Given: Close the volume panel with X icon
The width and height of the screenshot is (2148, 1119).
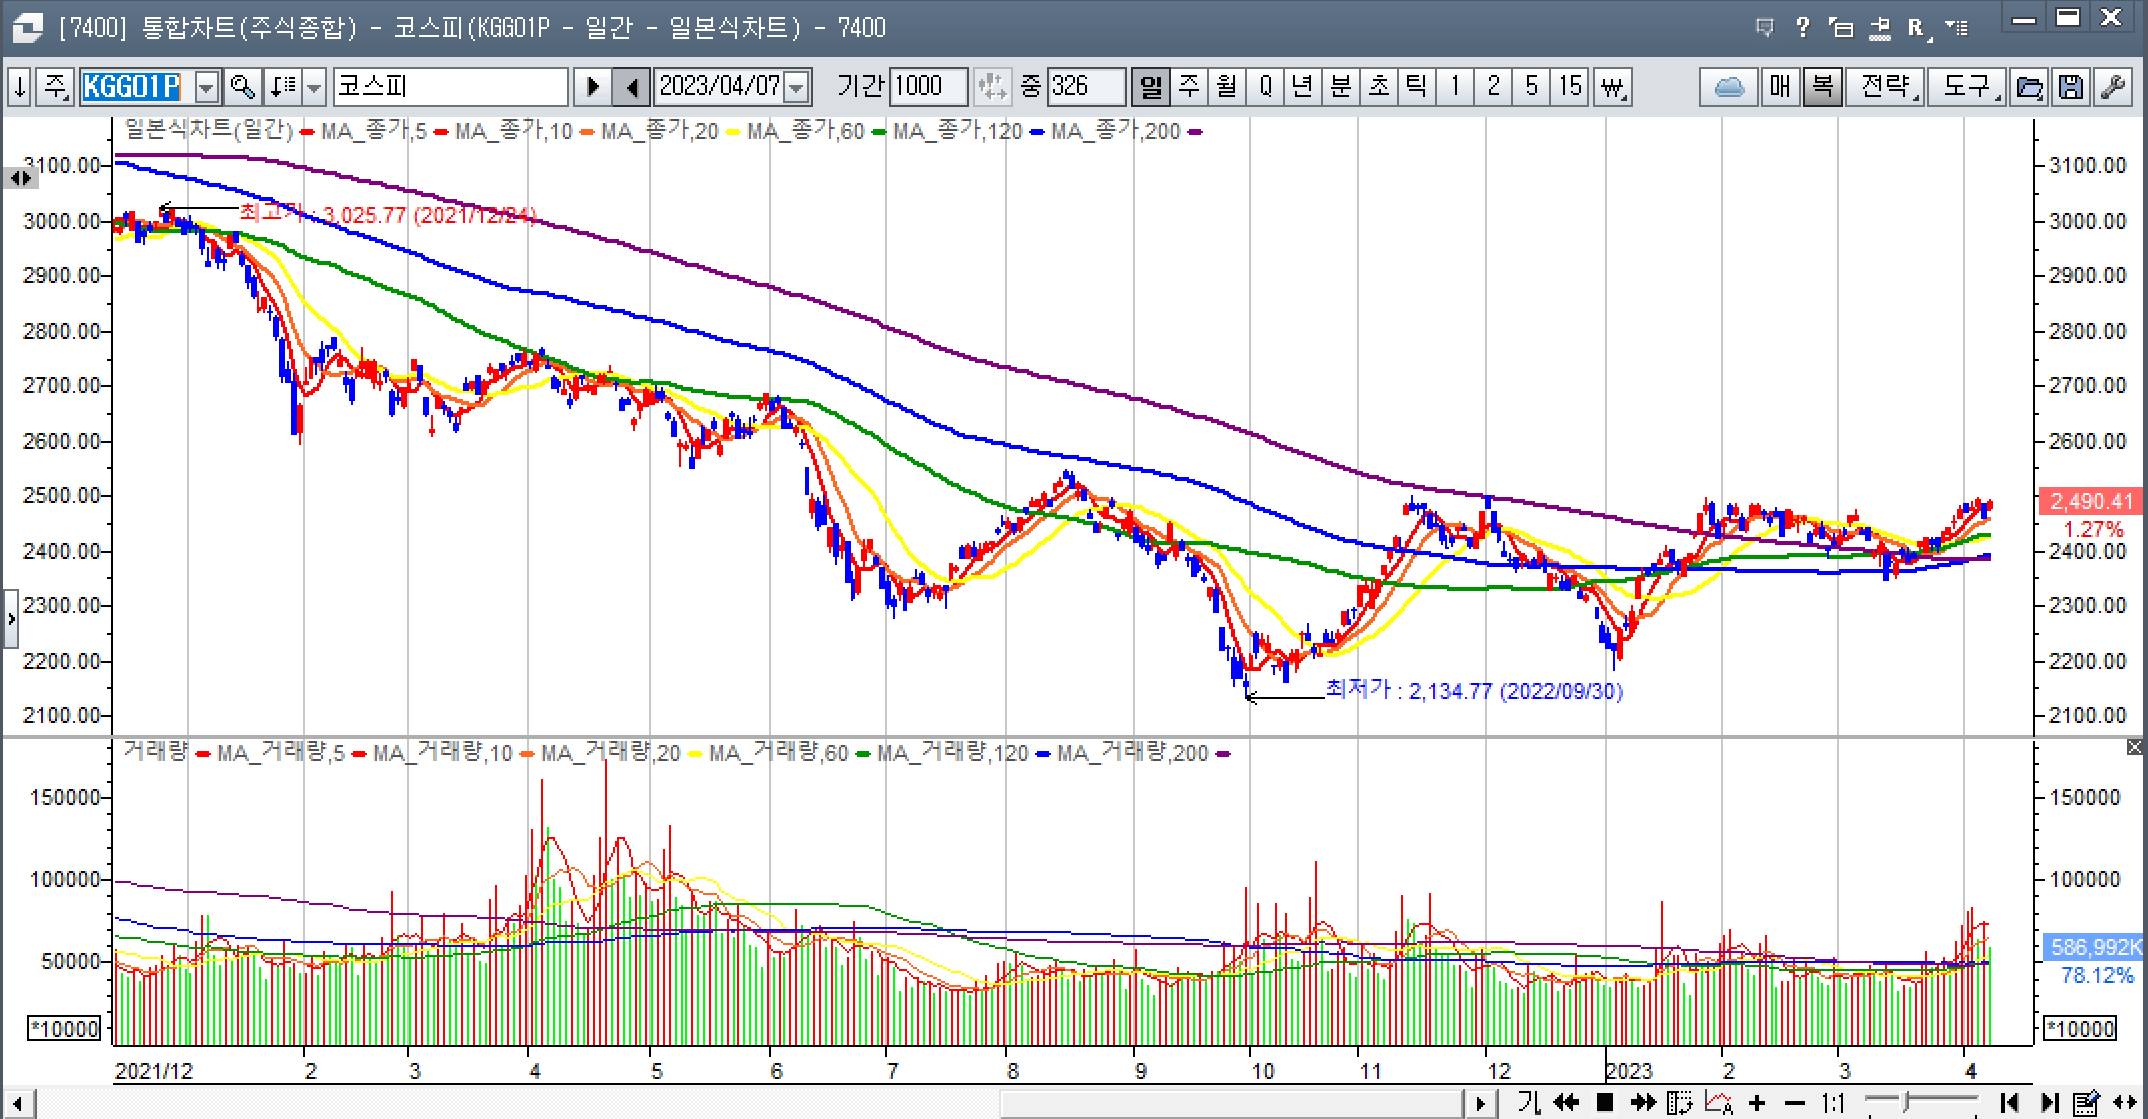Looking at the screenshot, I should tap(2134, 747).
